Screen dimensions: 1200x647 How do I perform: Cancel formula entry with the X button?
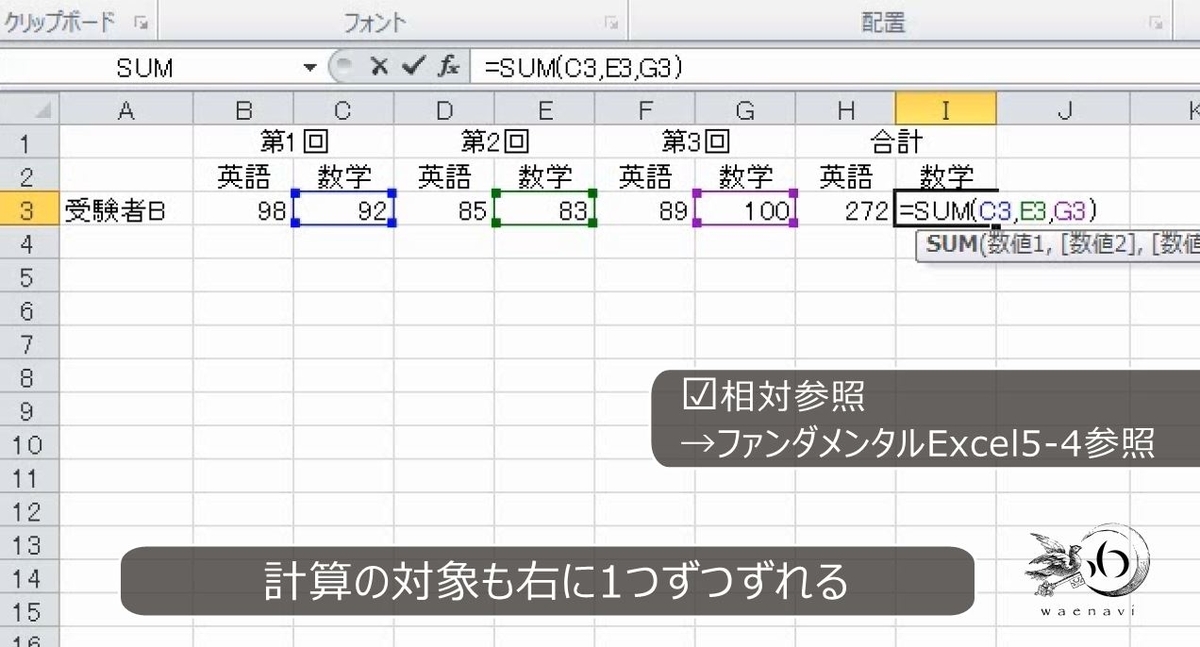click(378, 67)
